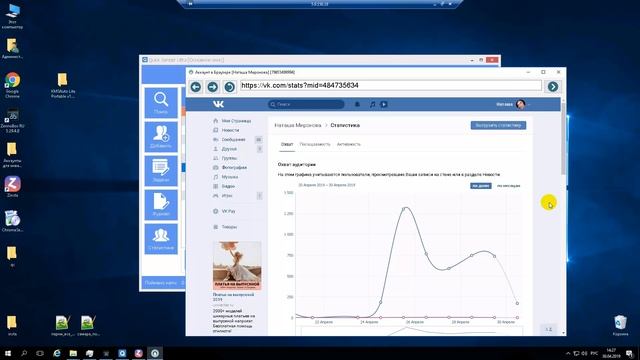
Task: Open Фотографии in VK sidebar
Action: coord(234,167)
